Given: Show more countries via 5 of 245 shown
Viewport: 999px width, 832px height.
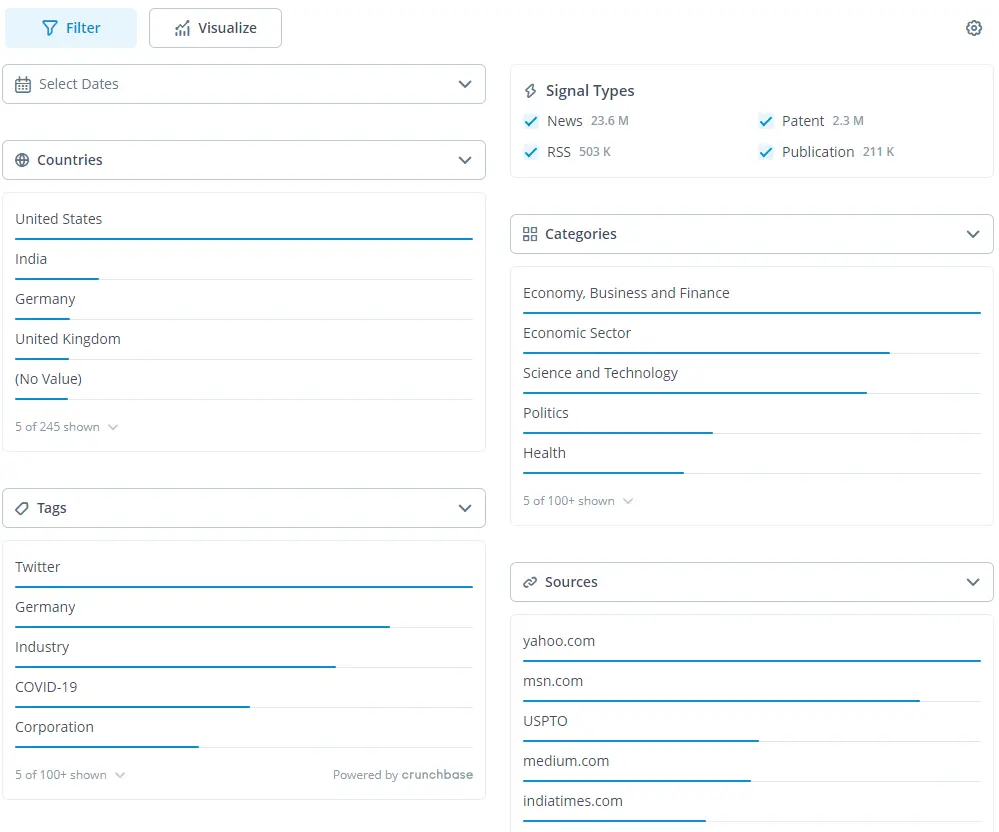Looking at the screenshot, I should [67, 427].
